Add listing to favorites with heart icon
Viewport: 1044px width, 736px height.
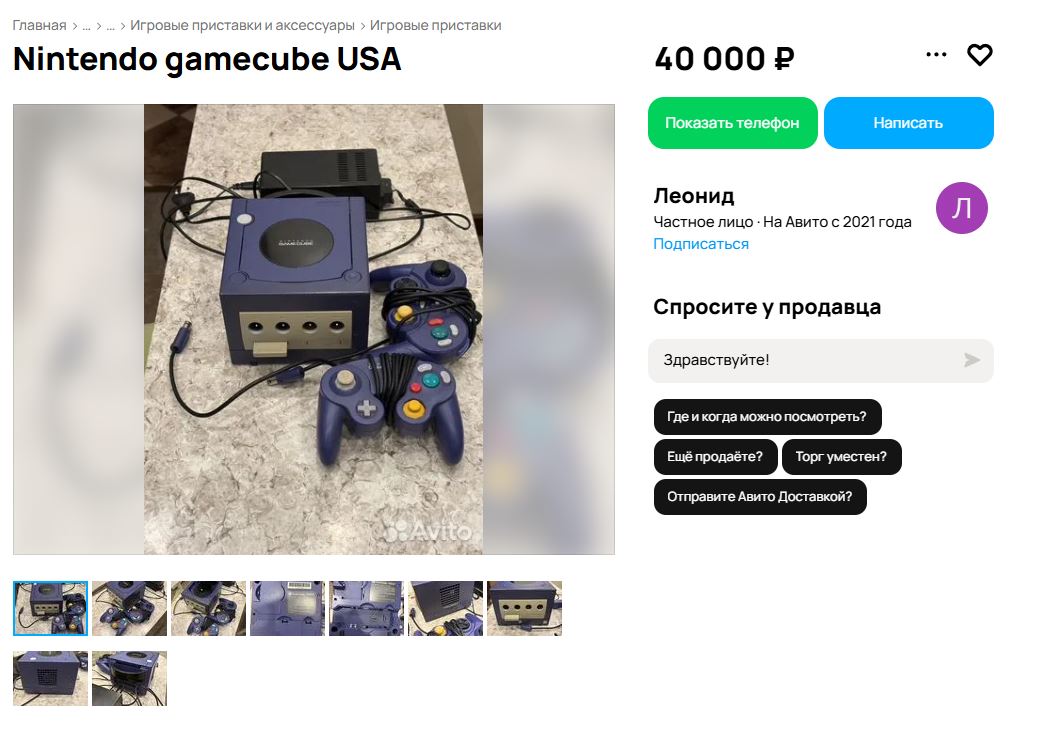pyautogui.click(x=979, y=55)
